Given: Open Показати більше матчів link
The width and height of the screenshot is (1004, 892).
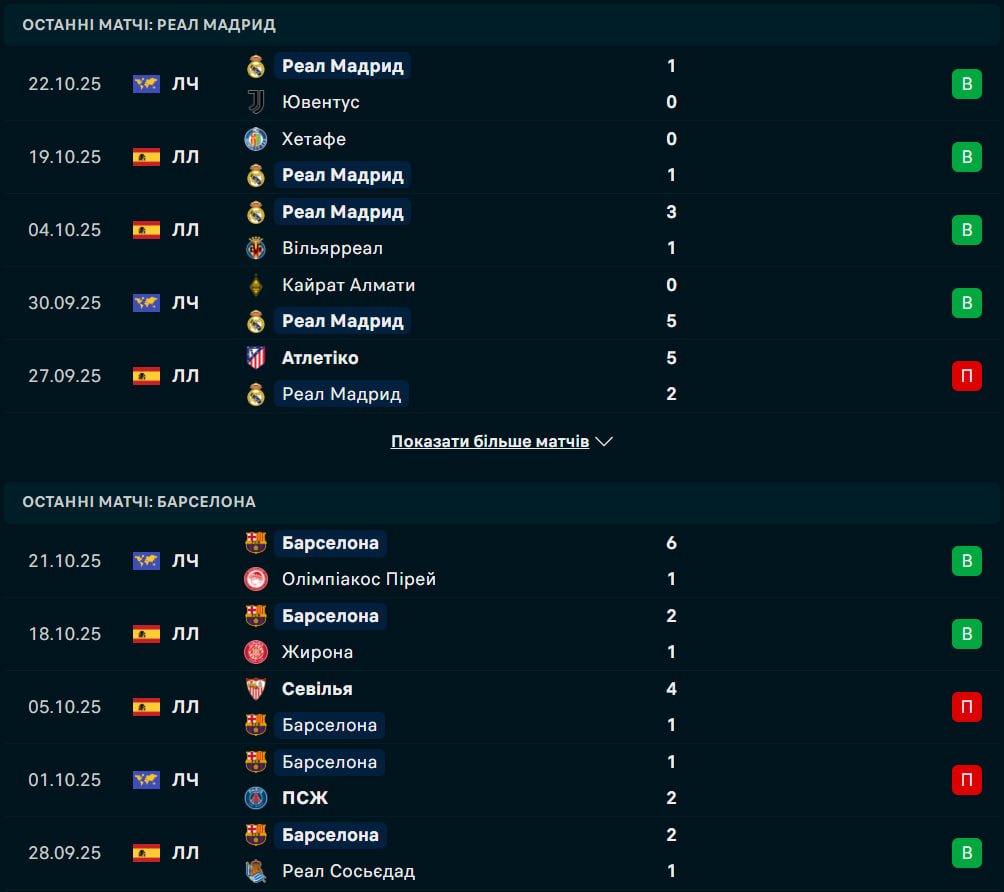Looking at the screenshot, I should click(489, 441).
